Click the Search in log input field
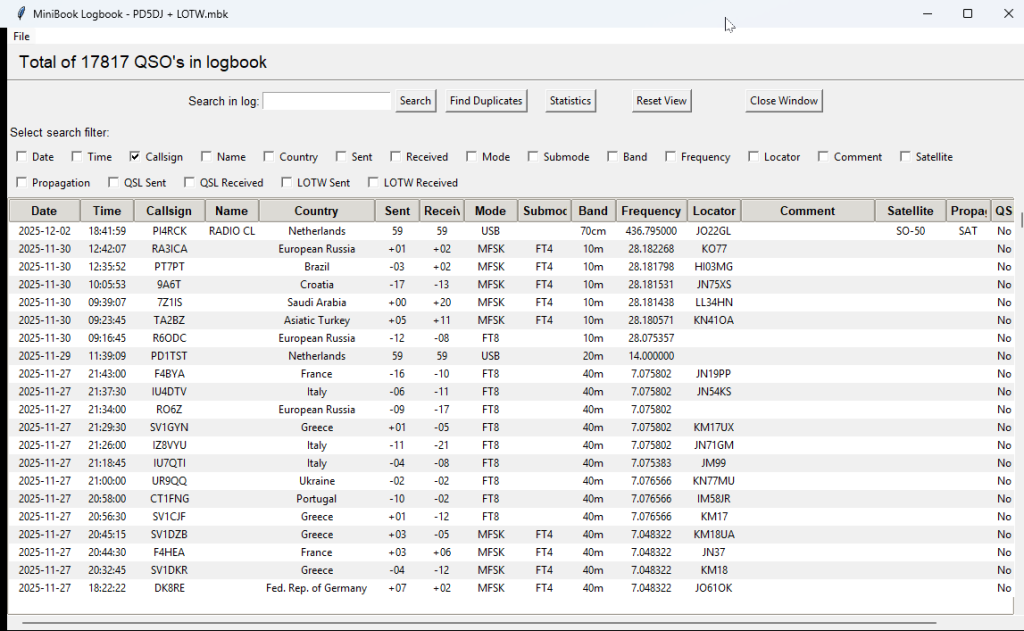Image resolution: width=1024 pixels, height=631 pixels. point(326,101)
